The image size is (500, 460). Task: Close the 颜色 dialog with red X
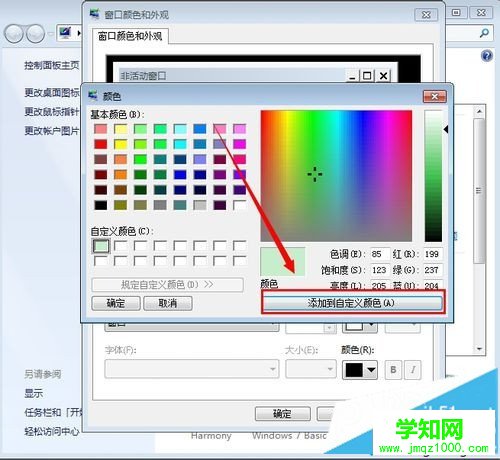[434, 96]
